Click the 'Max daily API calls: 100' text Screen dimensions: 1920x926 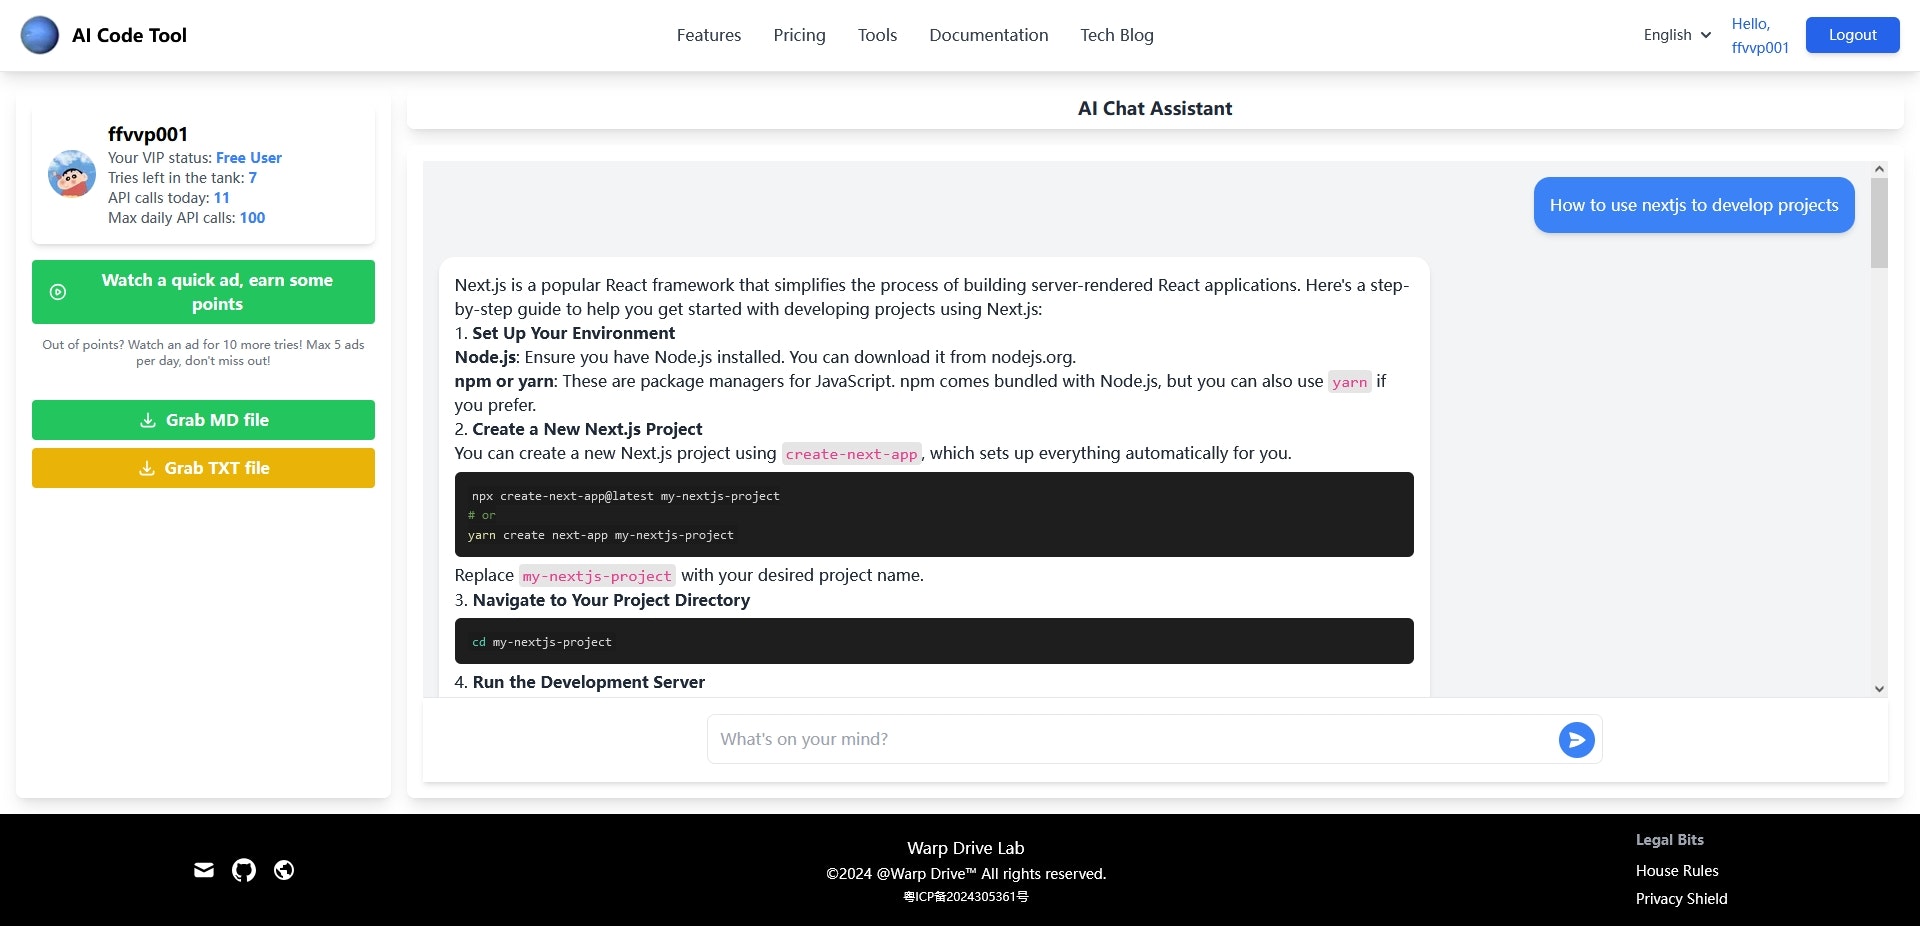pyautogui.click(x=187, y=218)
